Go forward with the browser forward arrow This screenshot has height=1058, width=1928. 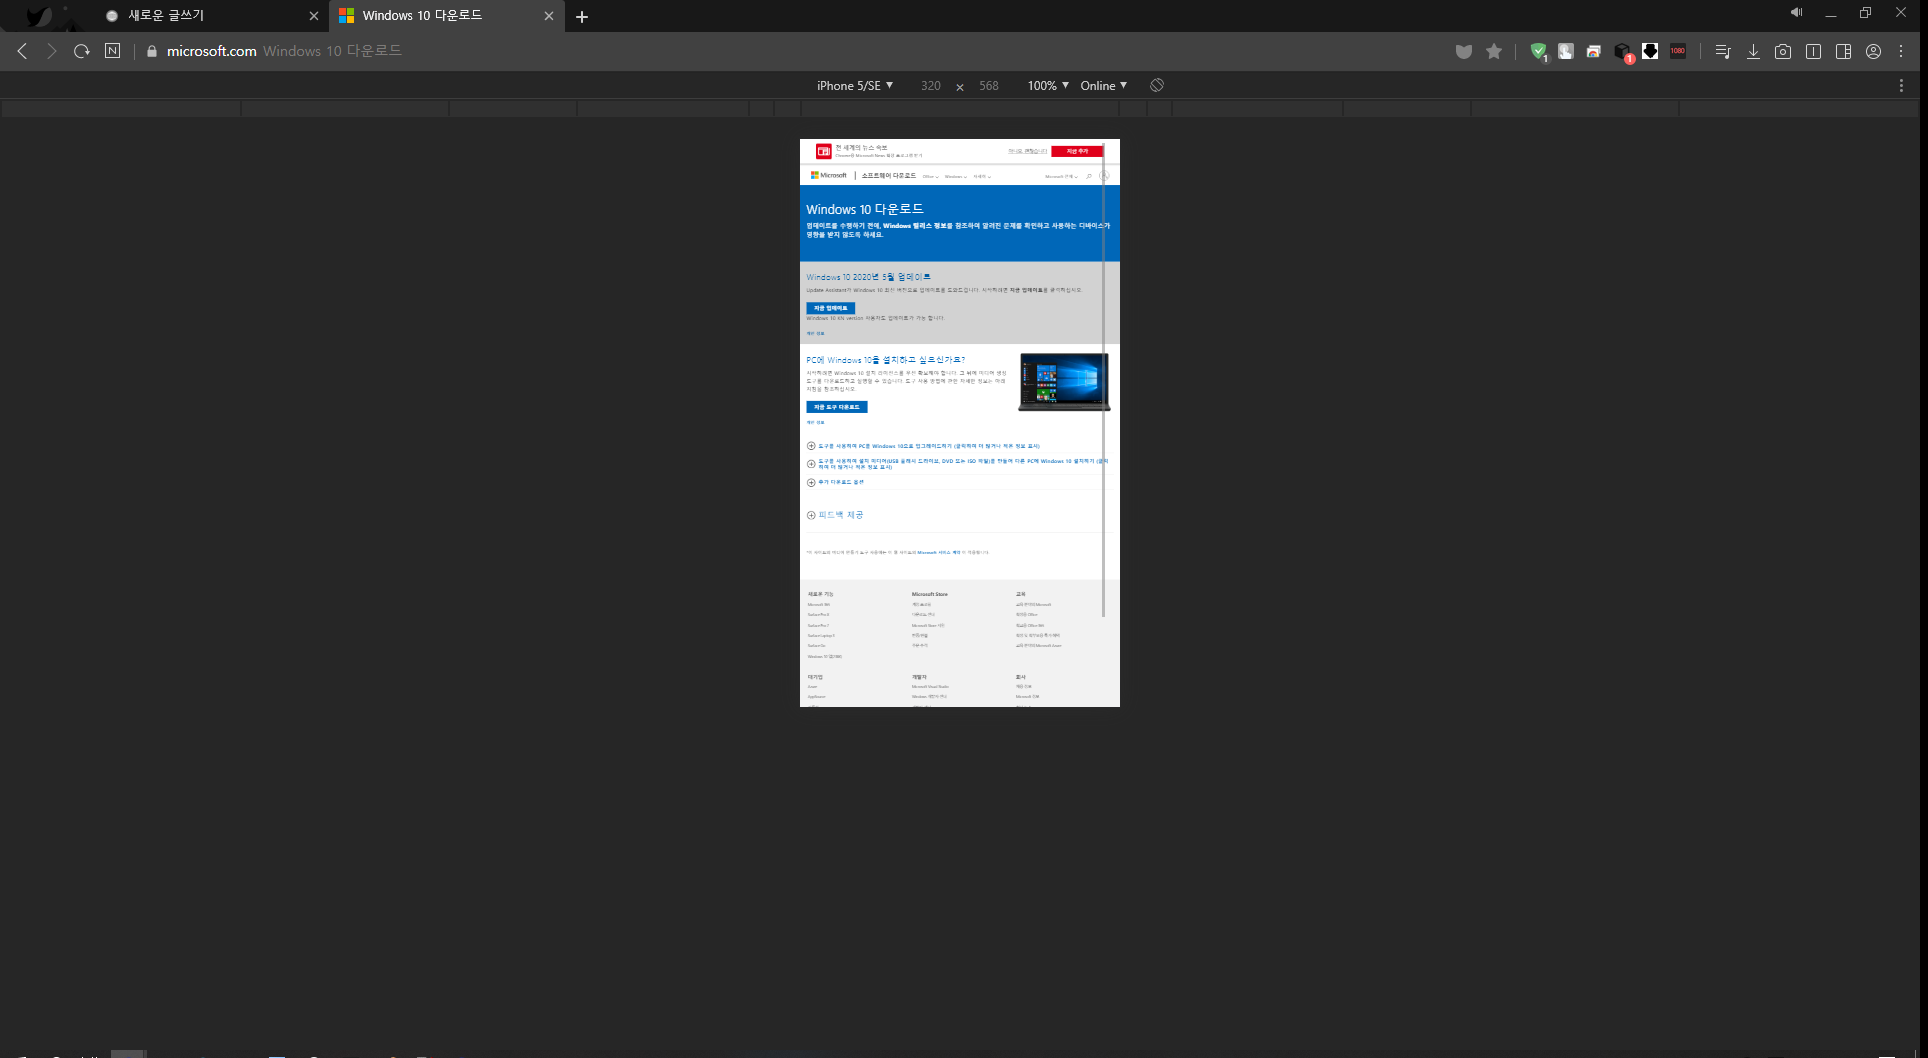coord(52,51)
